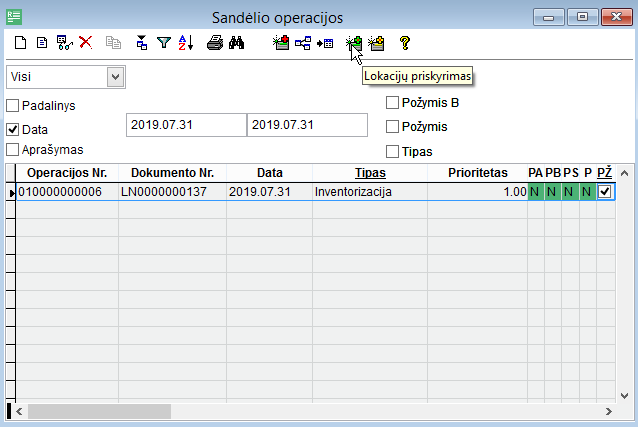
Task: Click the yellow question mark help icon
Action: point(405,43)
